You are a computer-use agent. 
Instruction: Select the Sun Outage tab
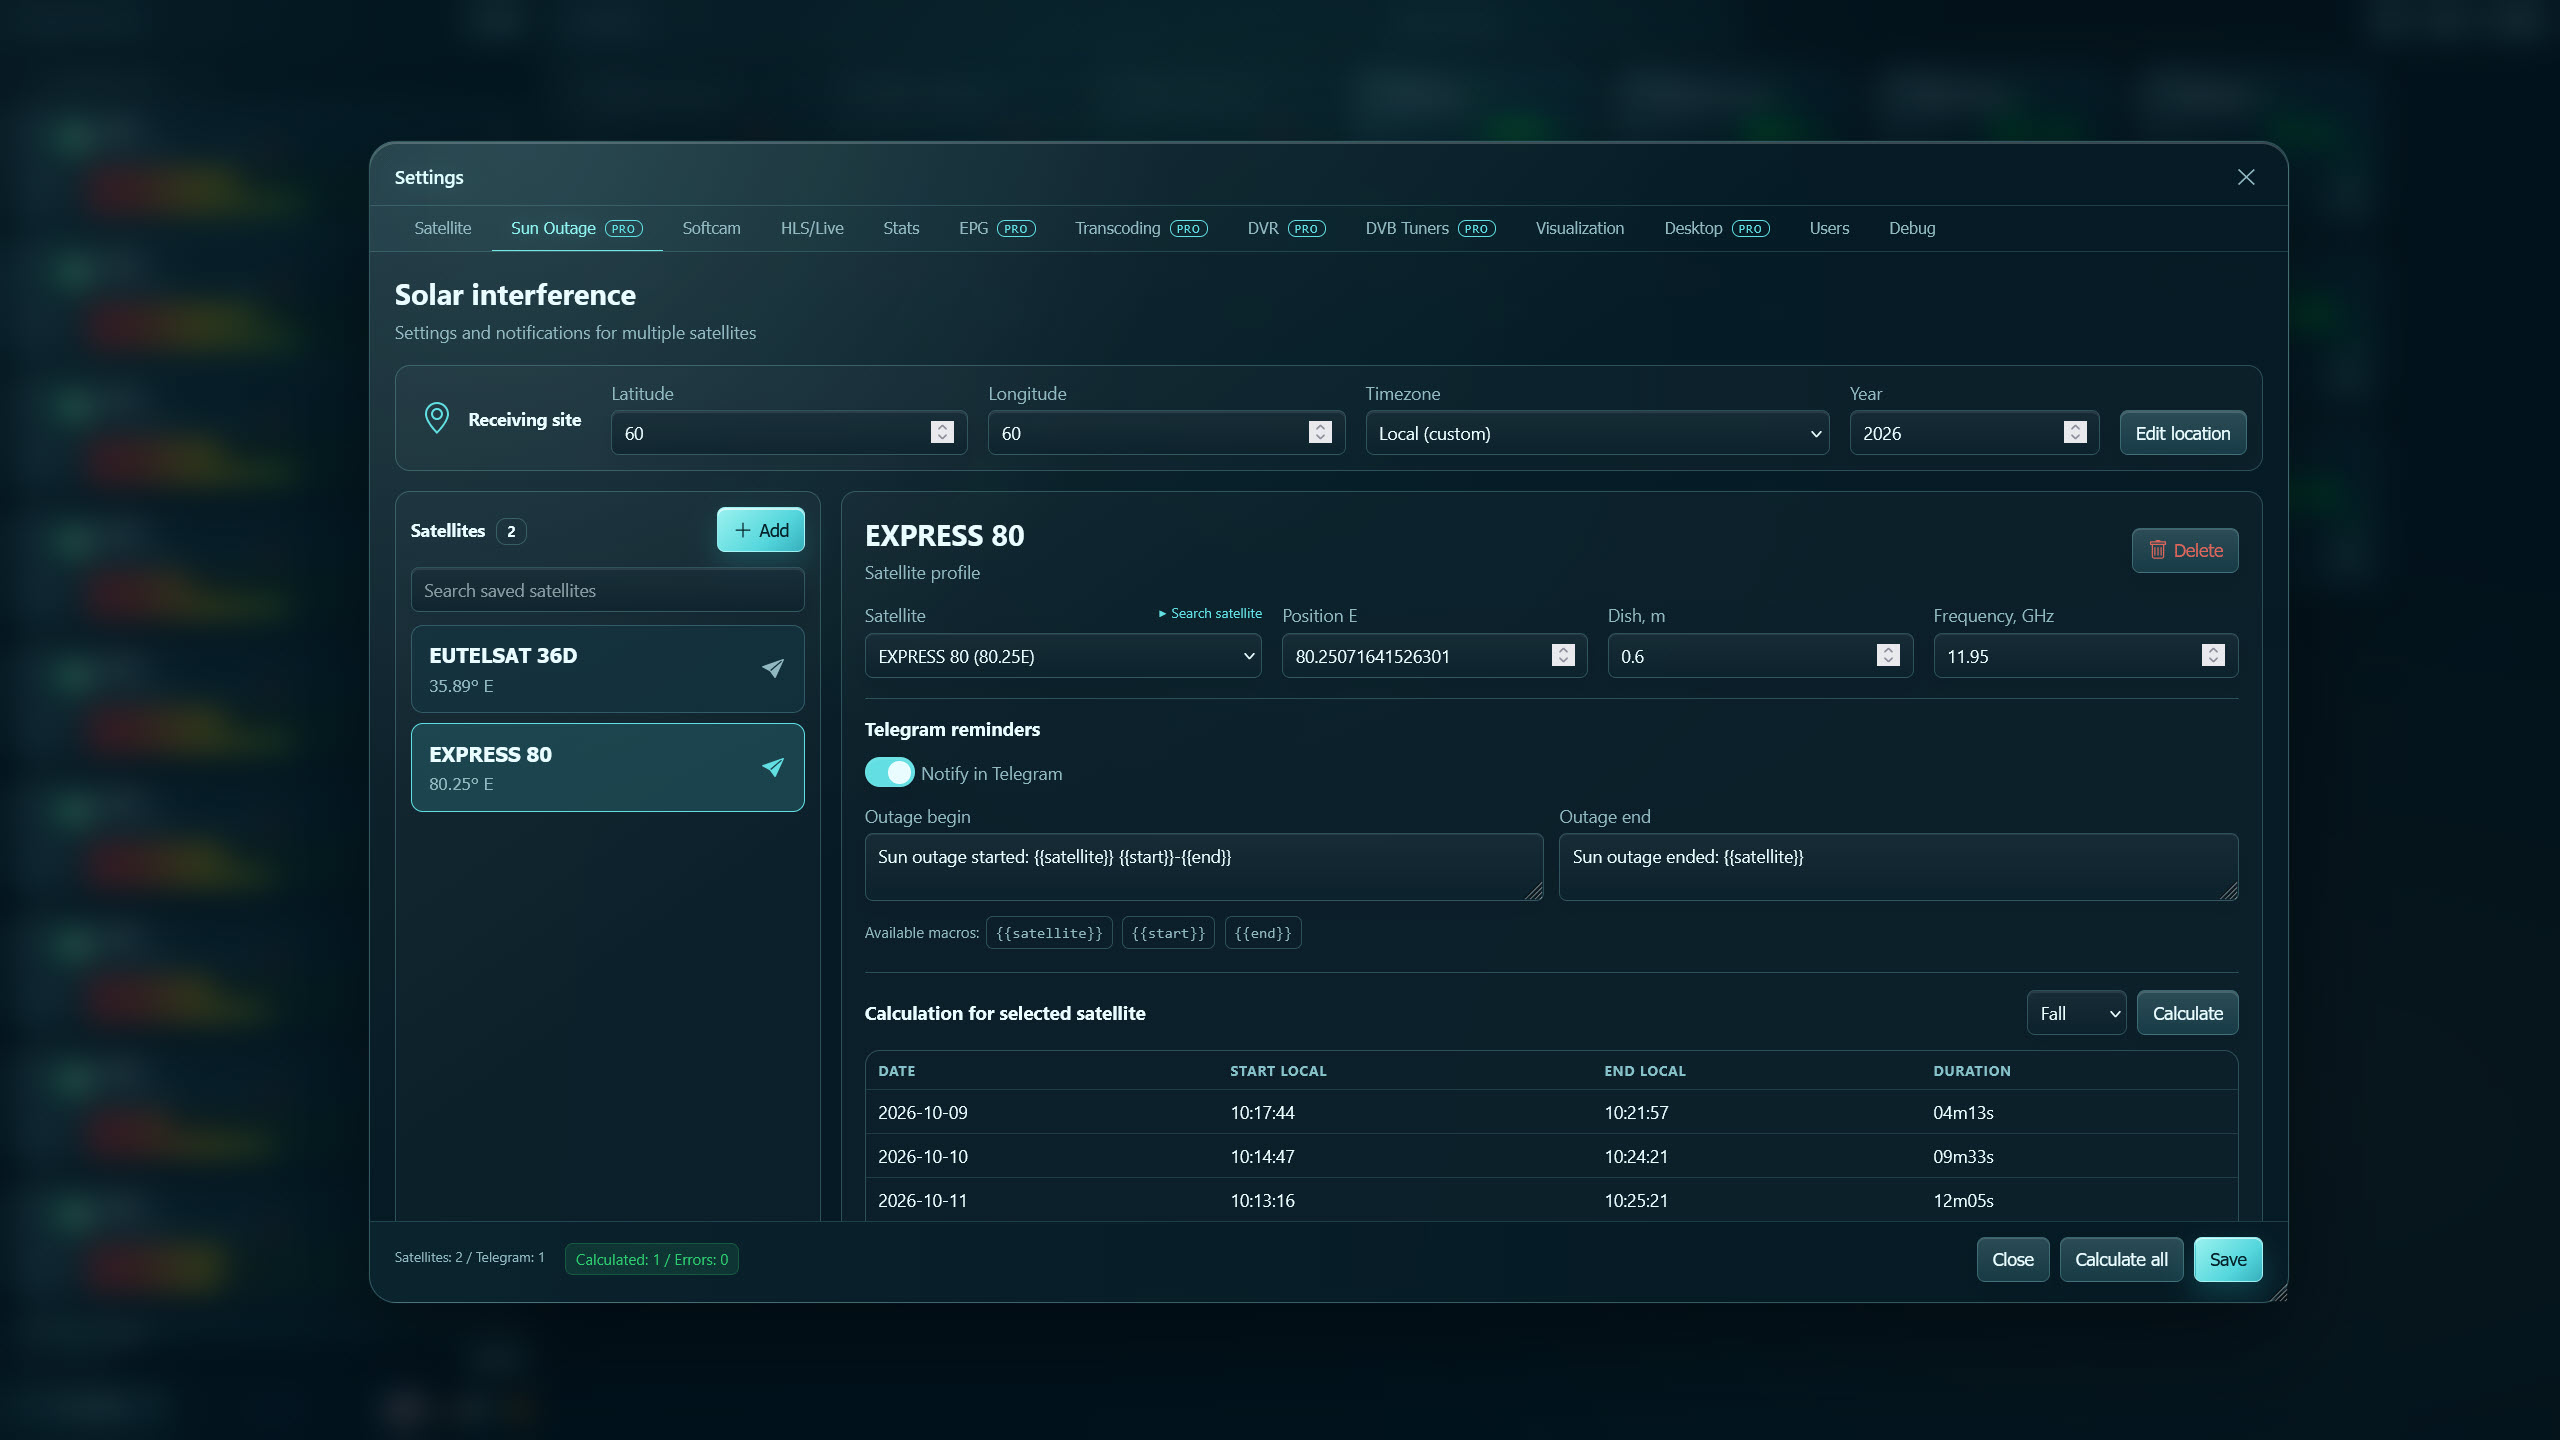pos(576,228)
